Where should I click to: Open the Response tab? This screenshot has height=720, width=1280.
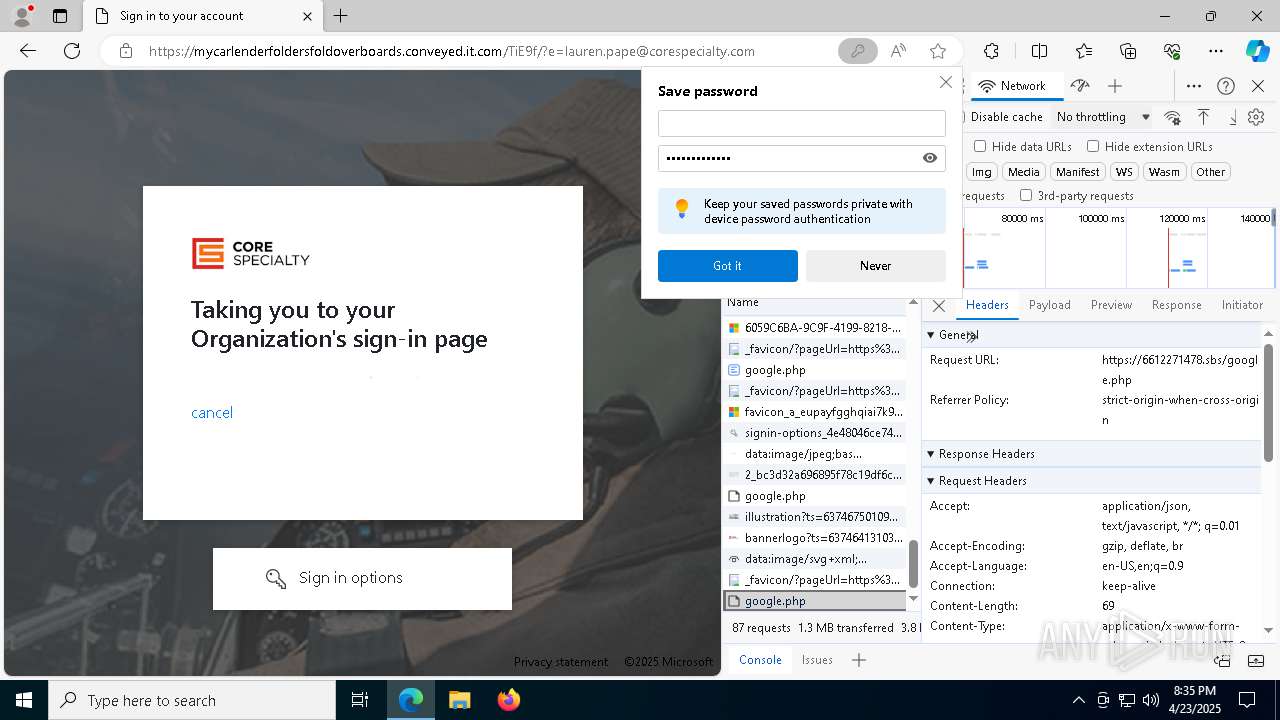(x=1176, y=305)
